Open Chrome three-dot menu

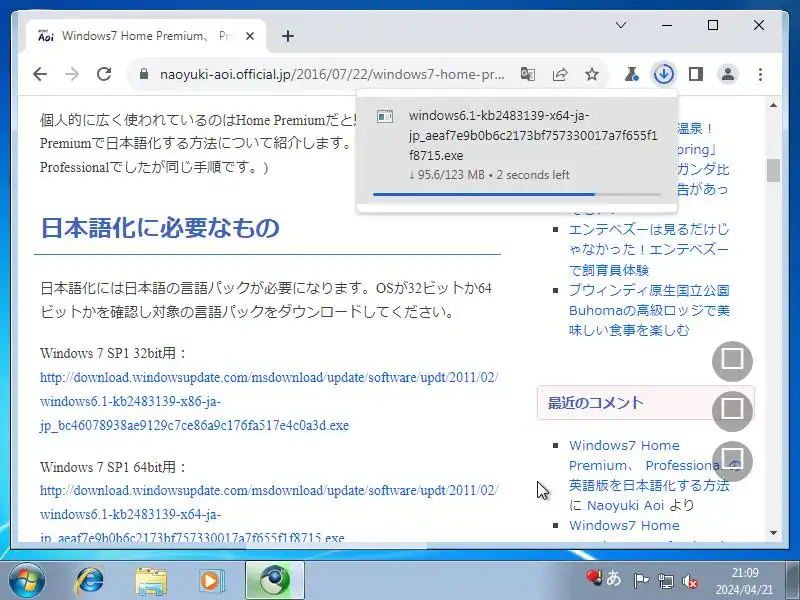[x=760, y=74]
